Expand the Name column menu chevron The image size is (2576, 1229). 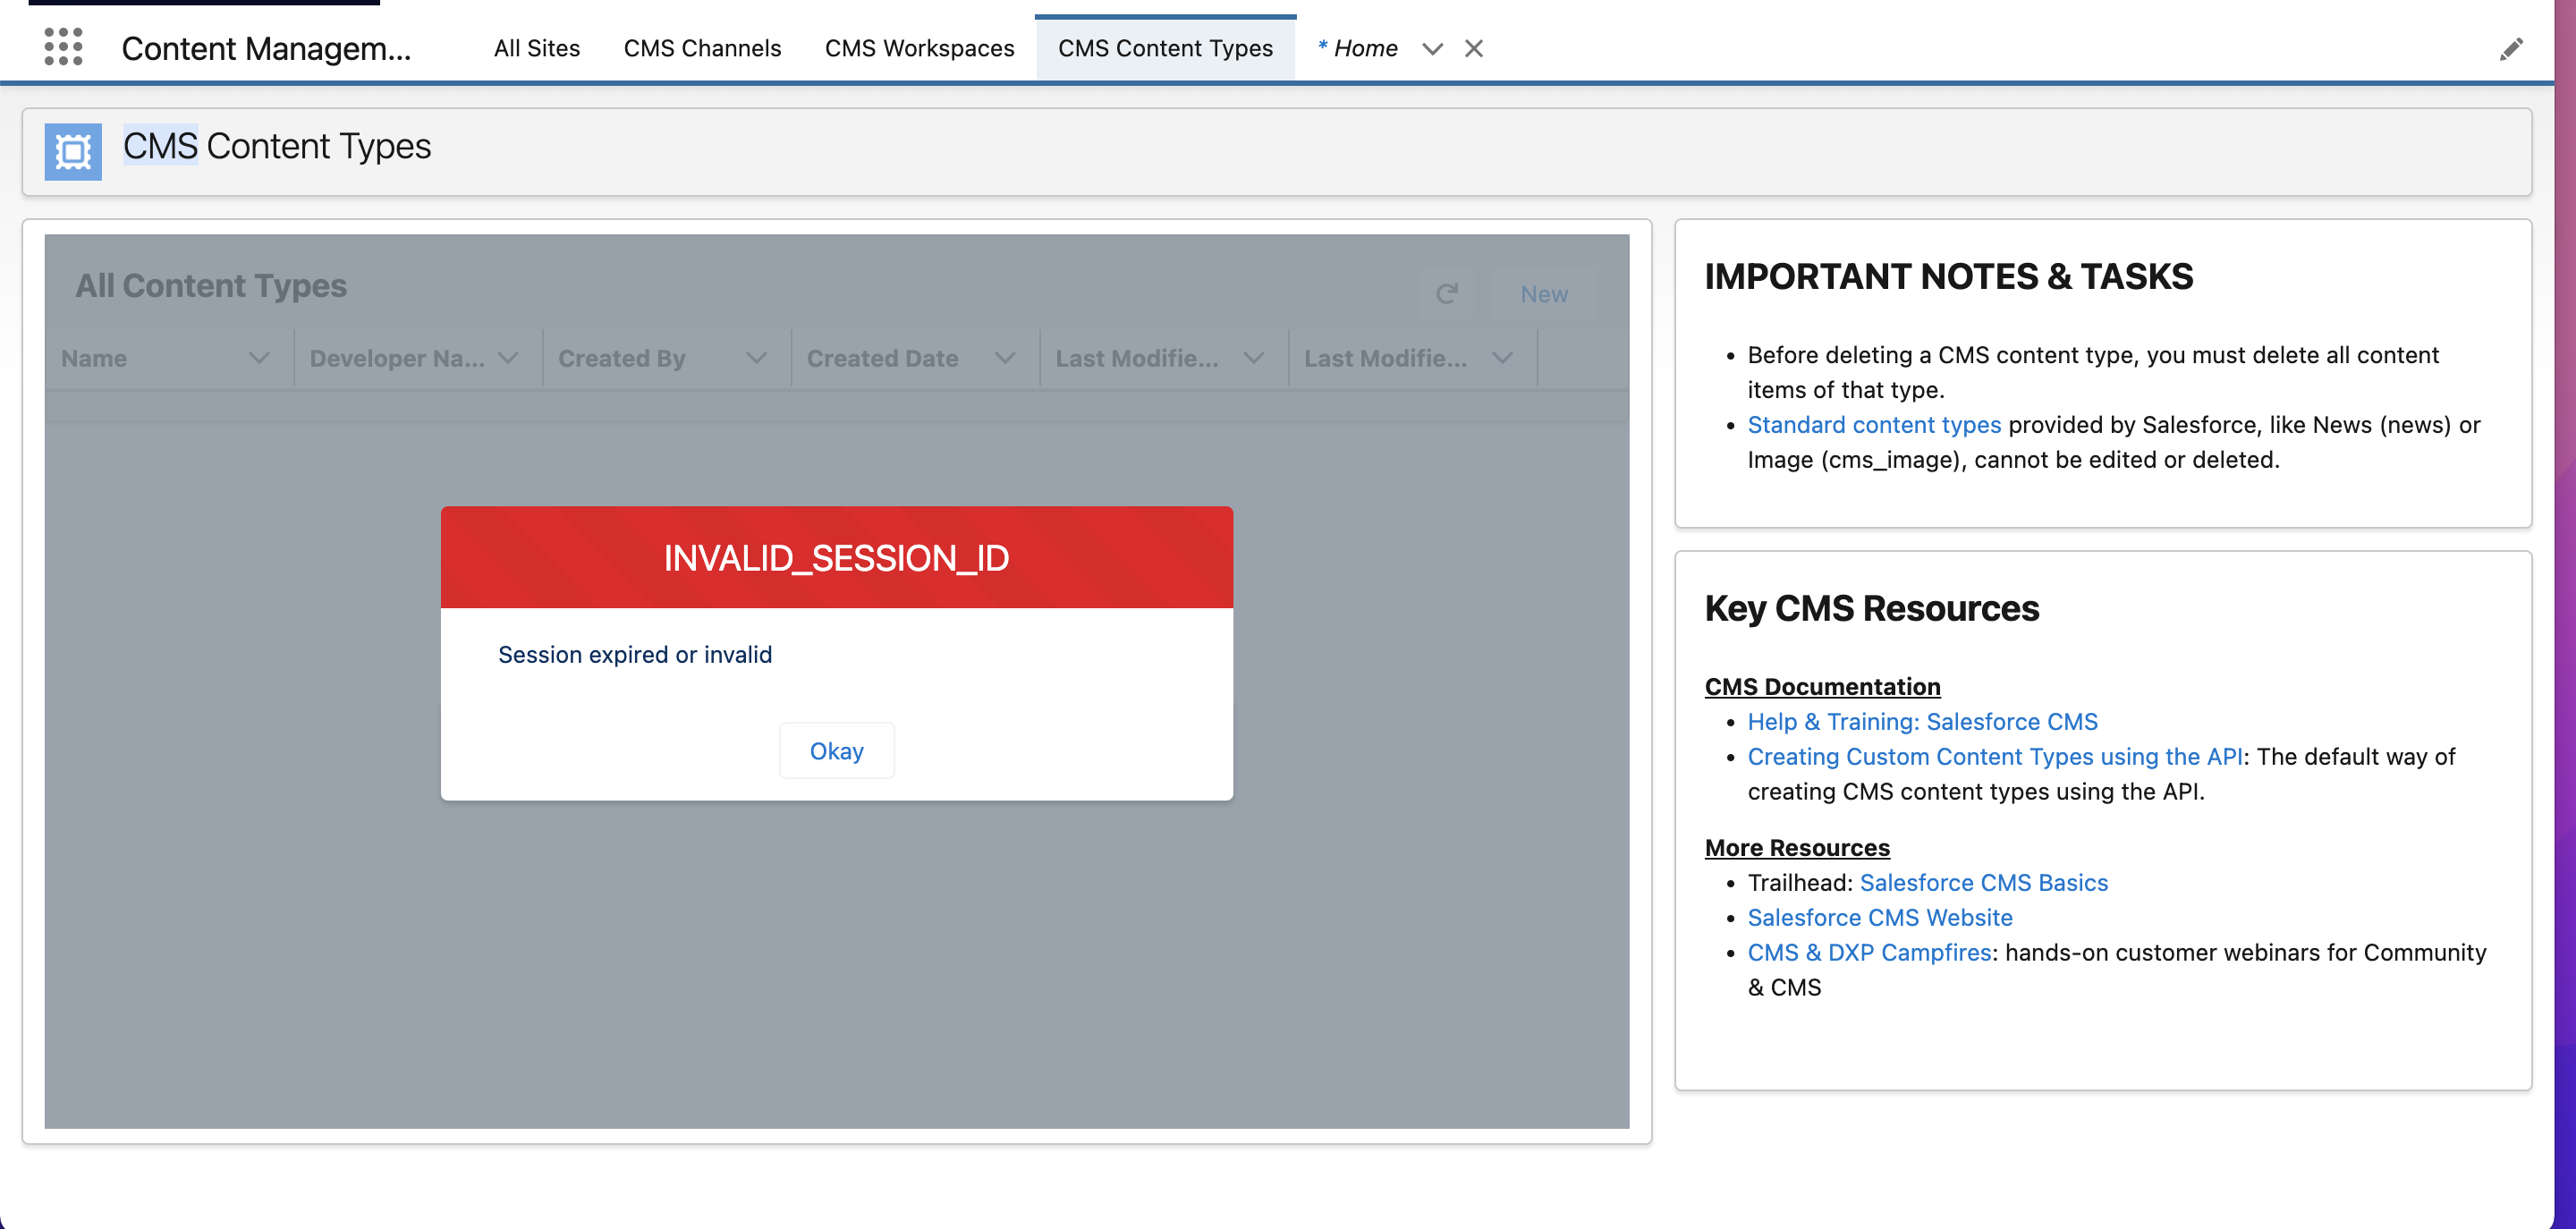pyautogui.click(x=259, y=358)
